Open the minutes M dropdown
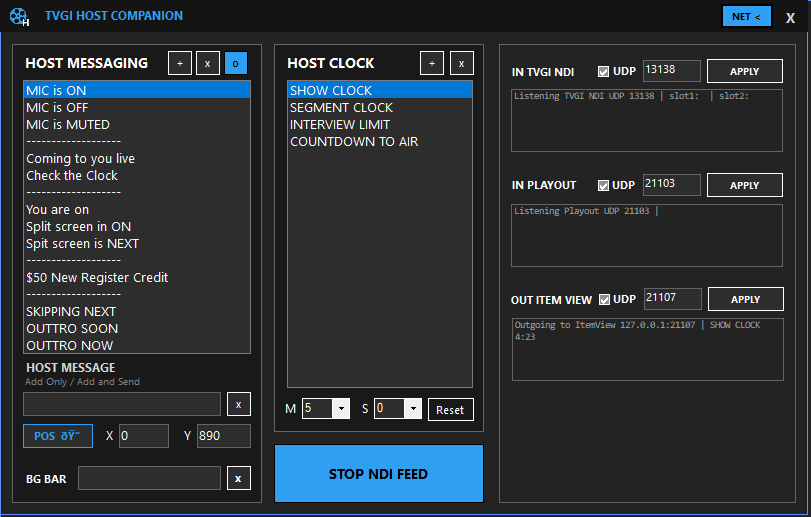The image size is (811, 517). click(x=341, y=408)
